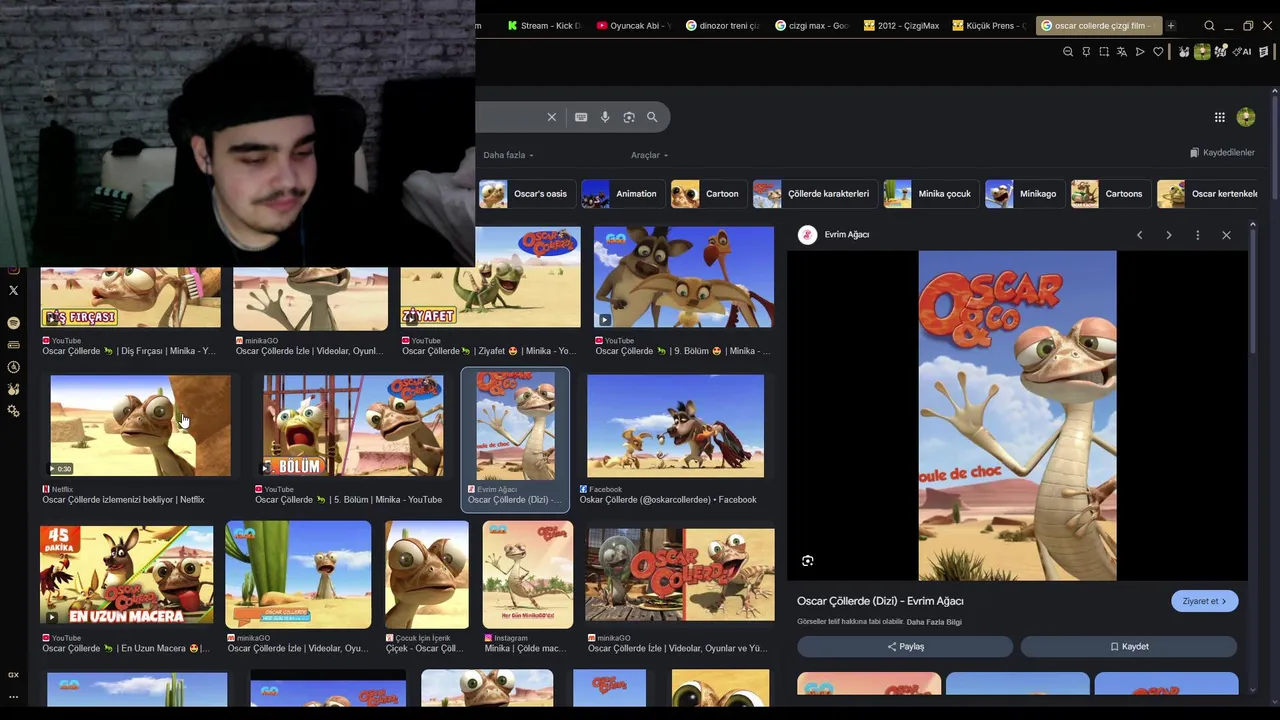Expand the Daha fazla dropdown
Image resolution: width=1280 pixels, height=720 pixels.
(508, 155)
